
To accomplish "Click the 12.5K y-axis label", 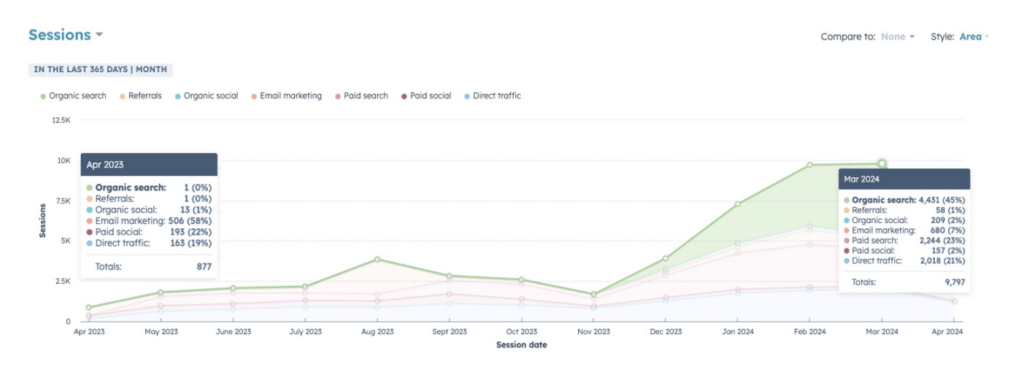I will click(x=61, y=120).
